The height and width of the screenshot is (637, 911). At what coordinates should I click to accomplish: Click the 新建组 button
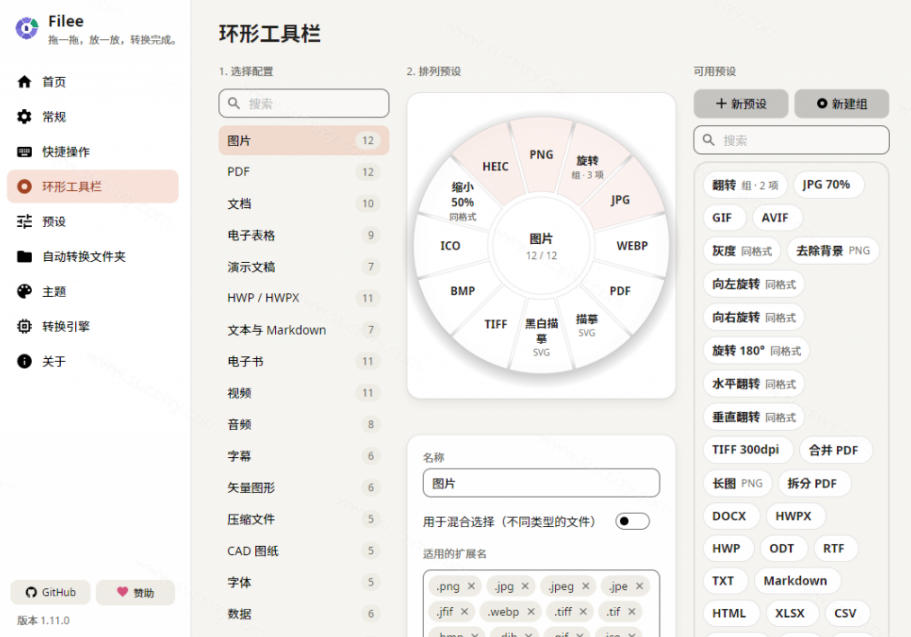point(842,103)
